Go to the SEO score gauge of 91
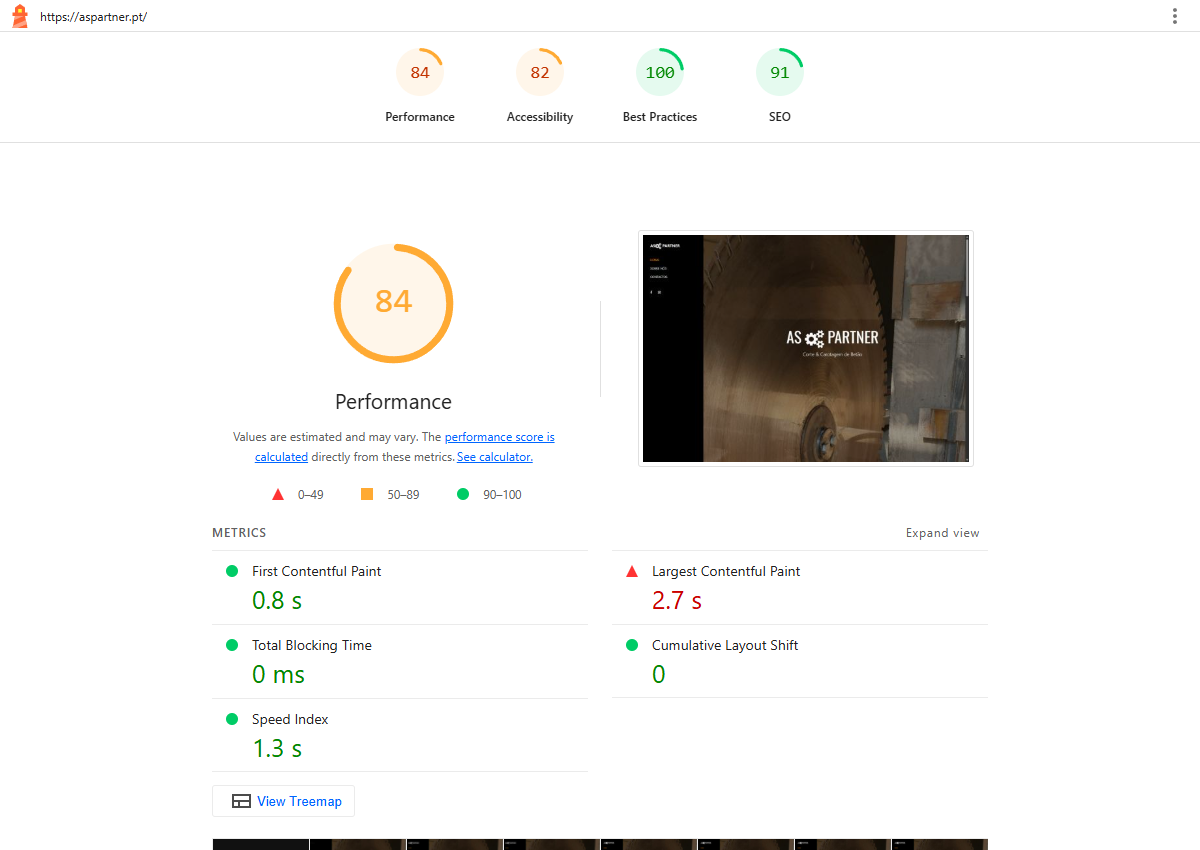Screen dimensions: 1200x850 (780, 73)
